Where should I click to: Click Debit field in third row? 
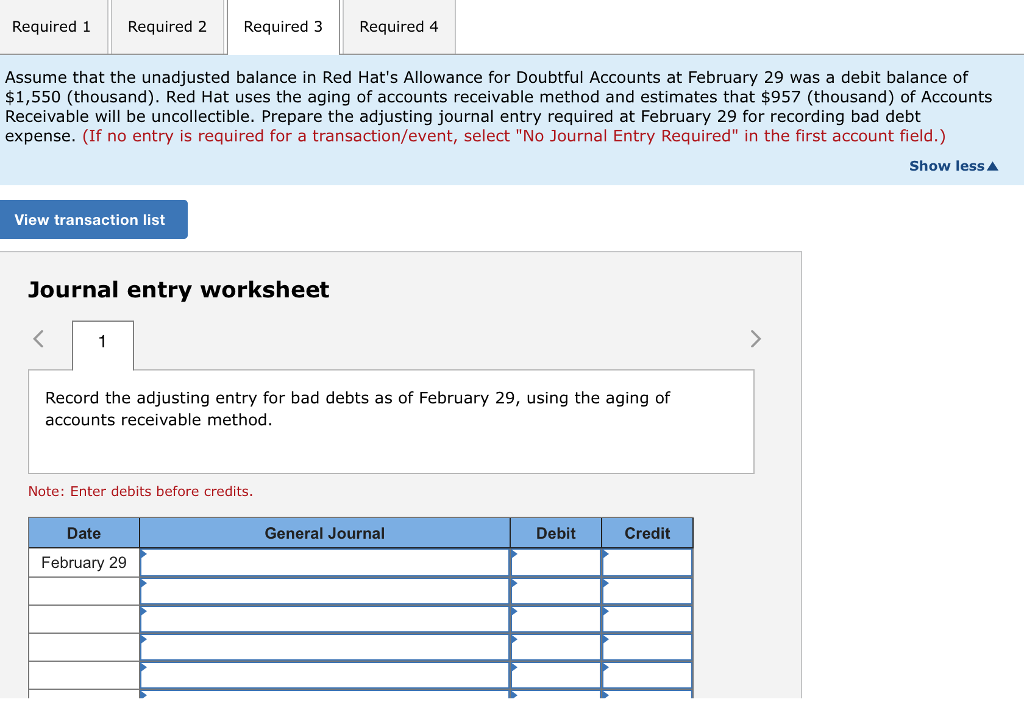(556, 620)
